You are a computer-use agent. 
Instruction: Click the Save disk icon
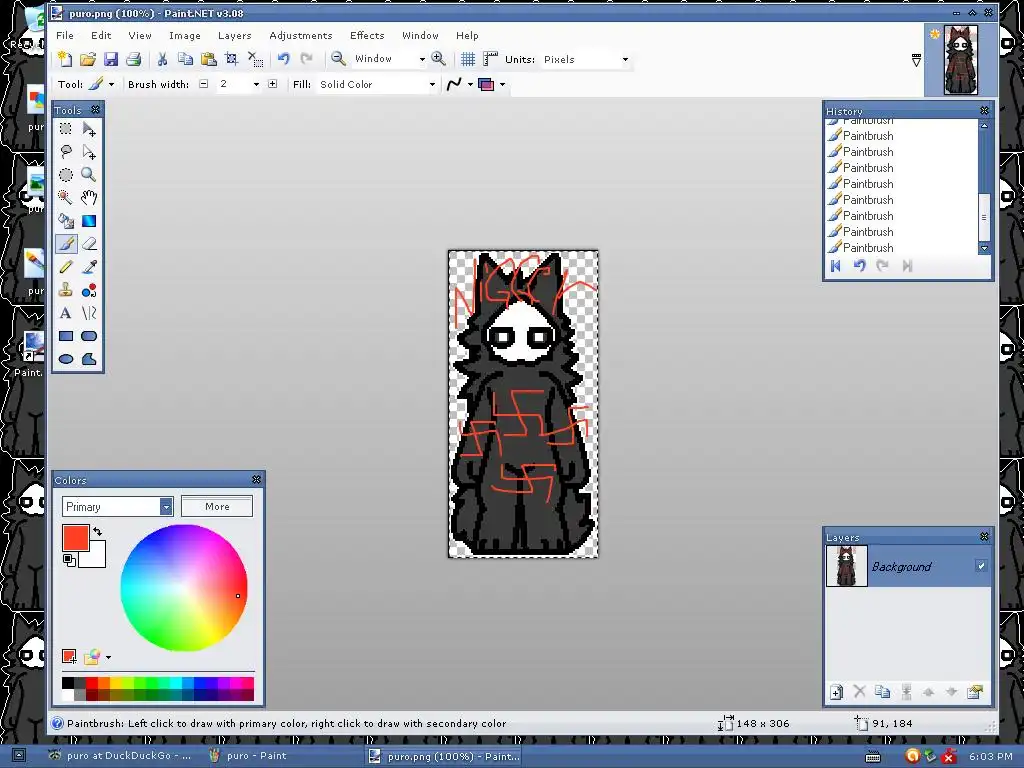tap(110, 59)
